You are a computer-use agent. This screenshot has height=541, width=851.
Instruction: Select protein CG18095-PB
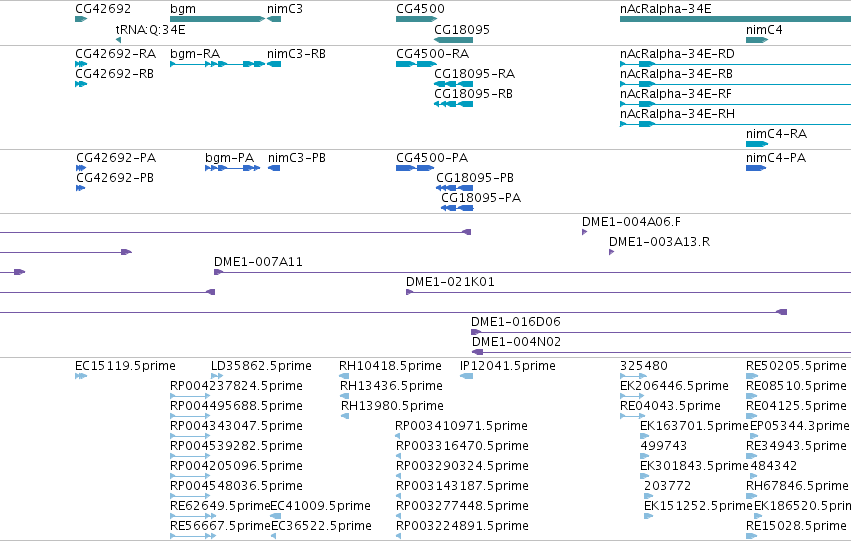475,178
